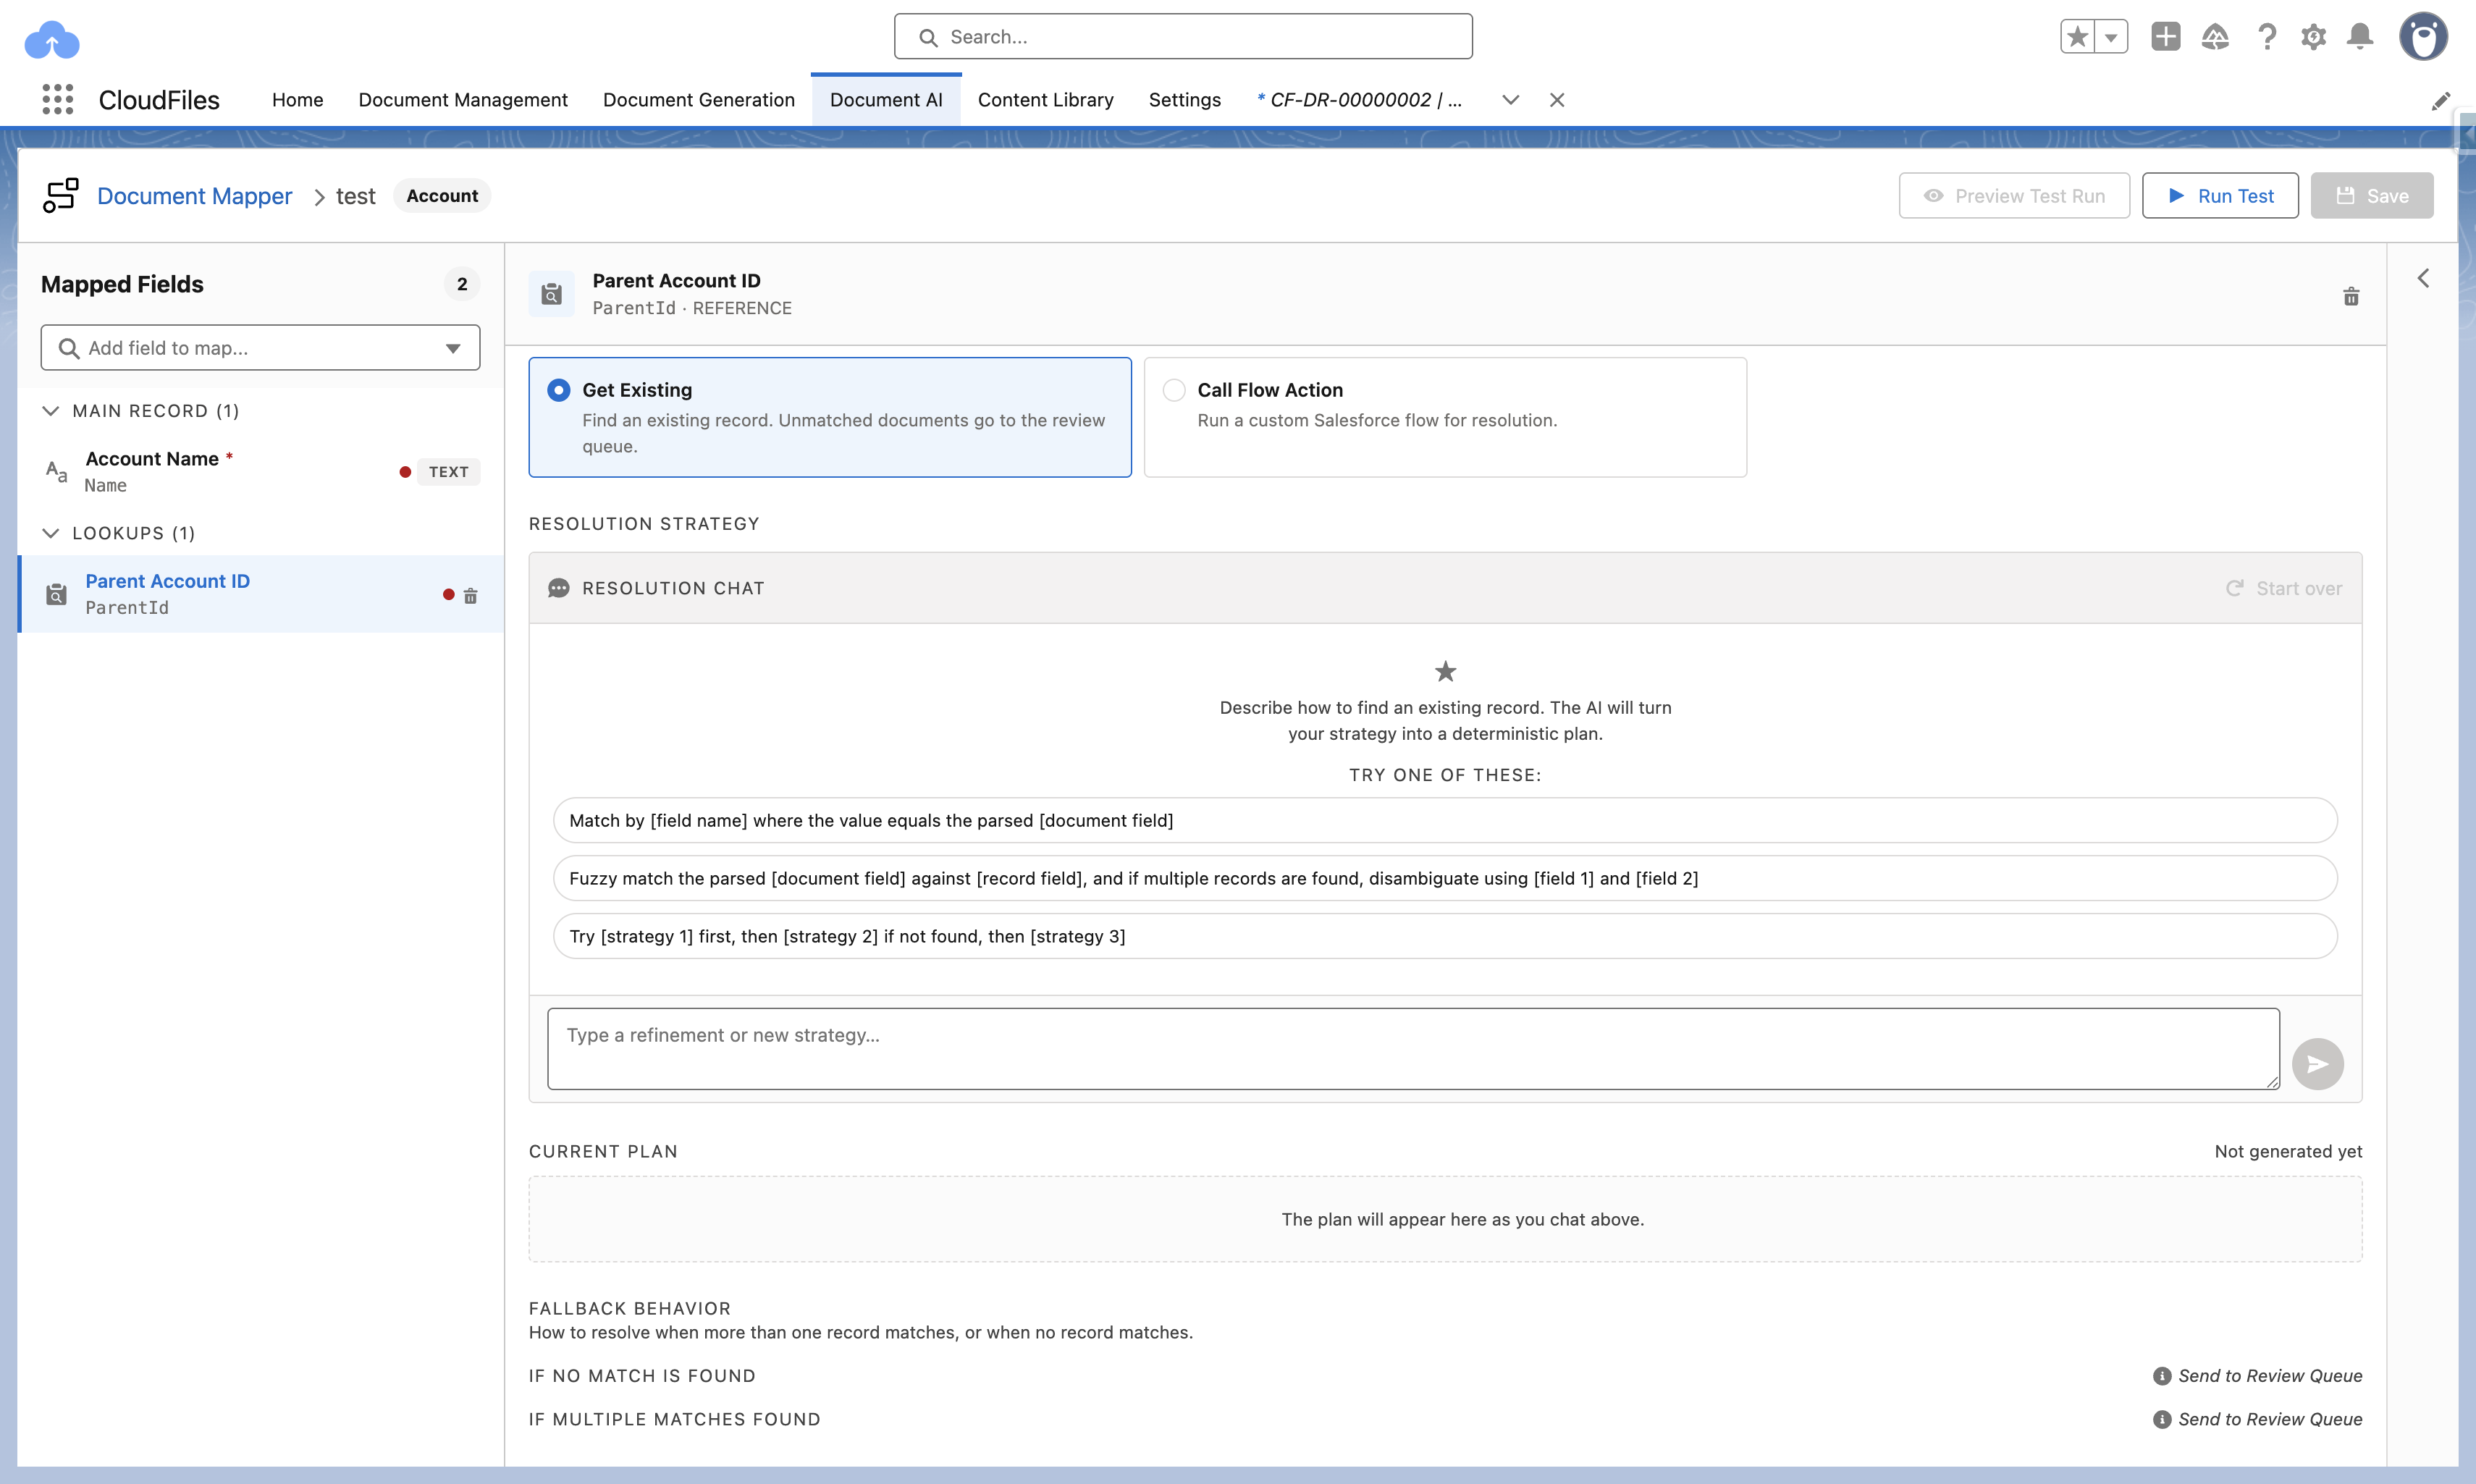Click the Favorites star icon
The image size is (2476, 1484).
coord(2078,37)
